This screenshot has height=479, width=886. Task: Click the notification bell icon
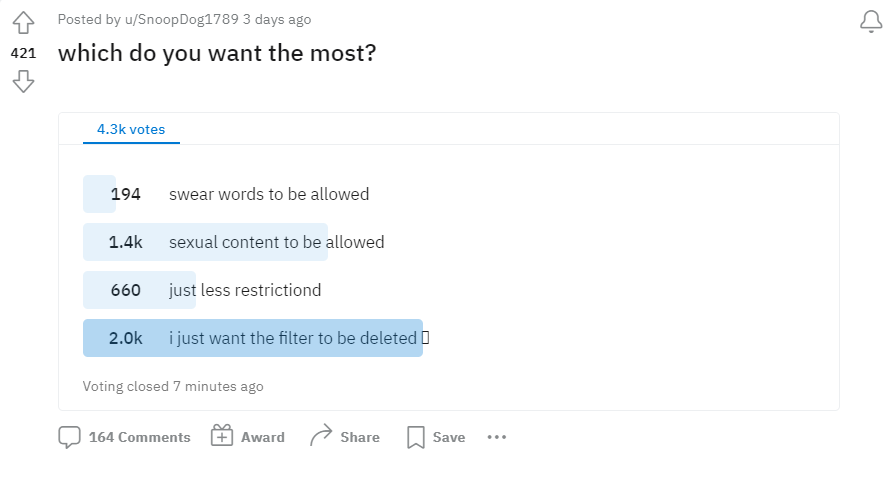[871, 21]
